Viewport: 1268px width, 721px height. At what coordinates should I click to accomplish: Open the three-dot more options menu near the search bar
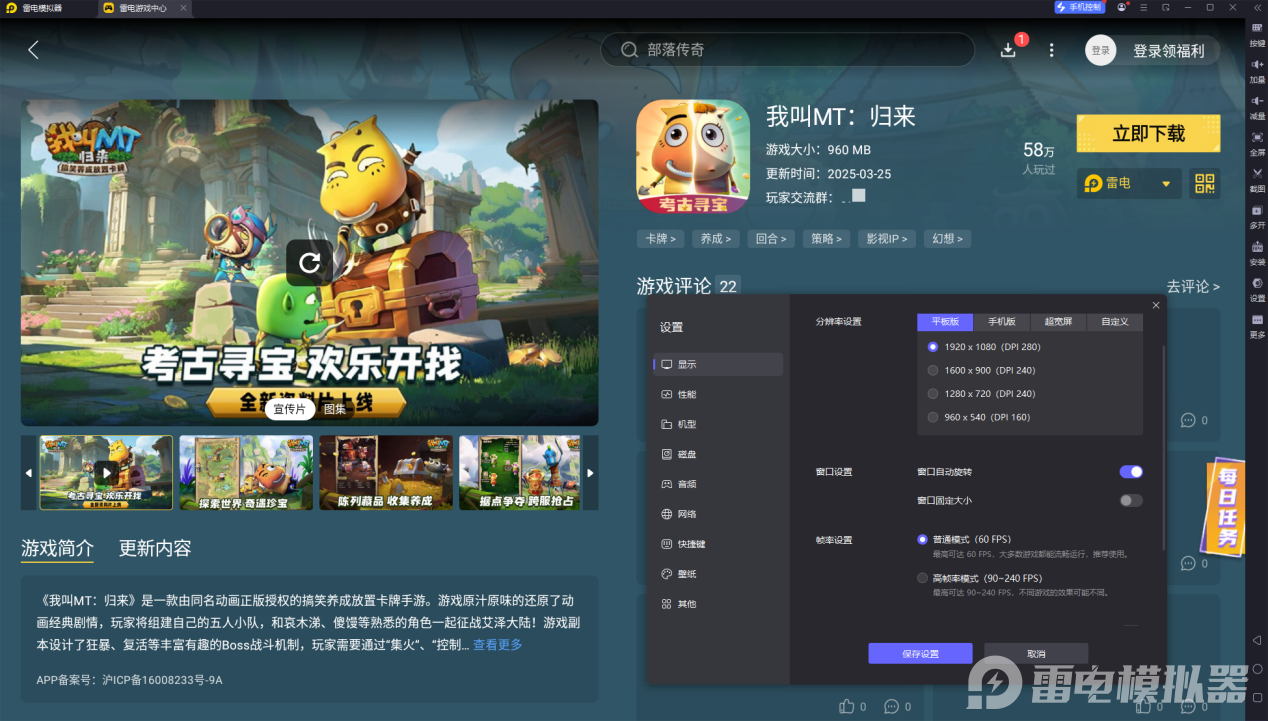[x=1051, y=48]
